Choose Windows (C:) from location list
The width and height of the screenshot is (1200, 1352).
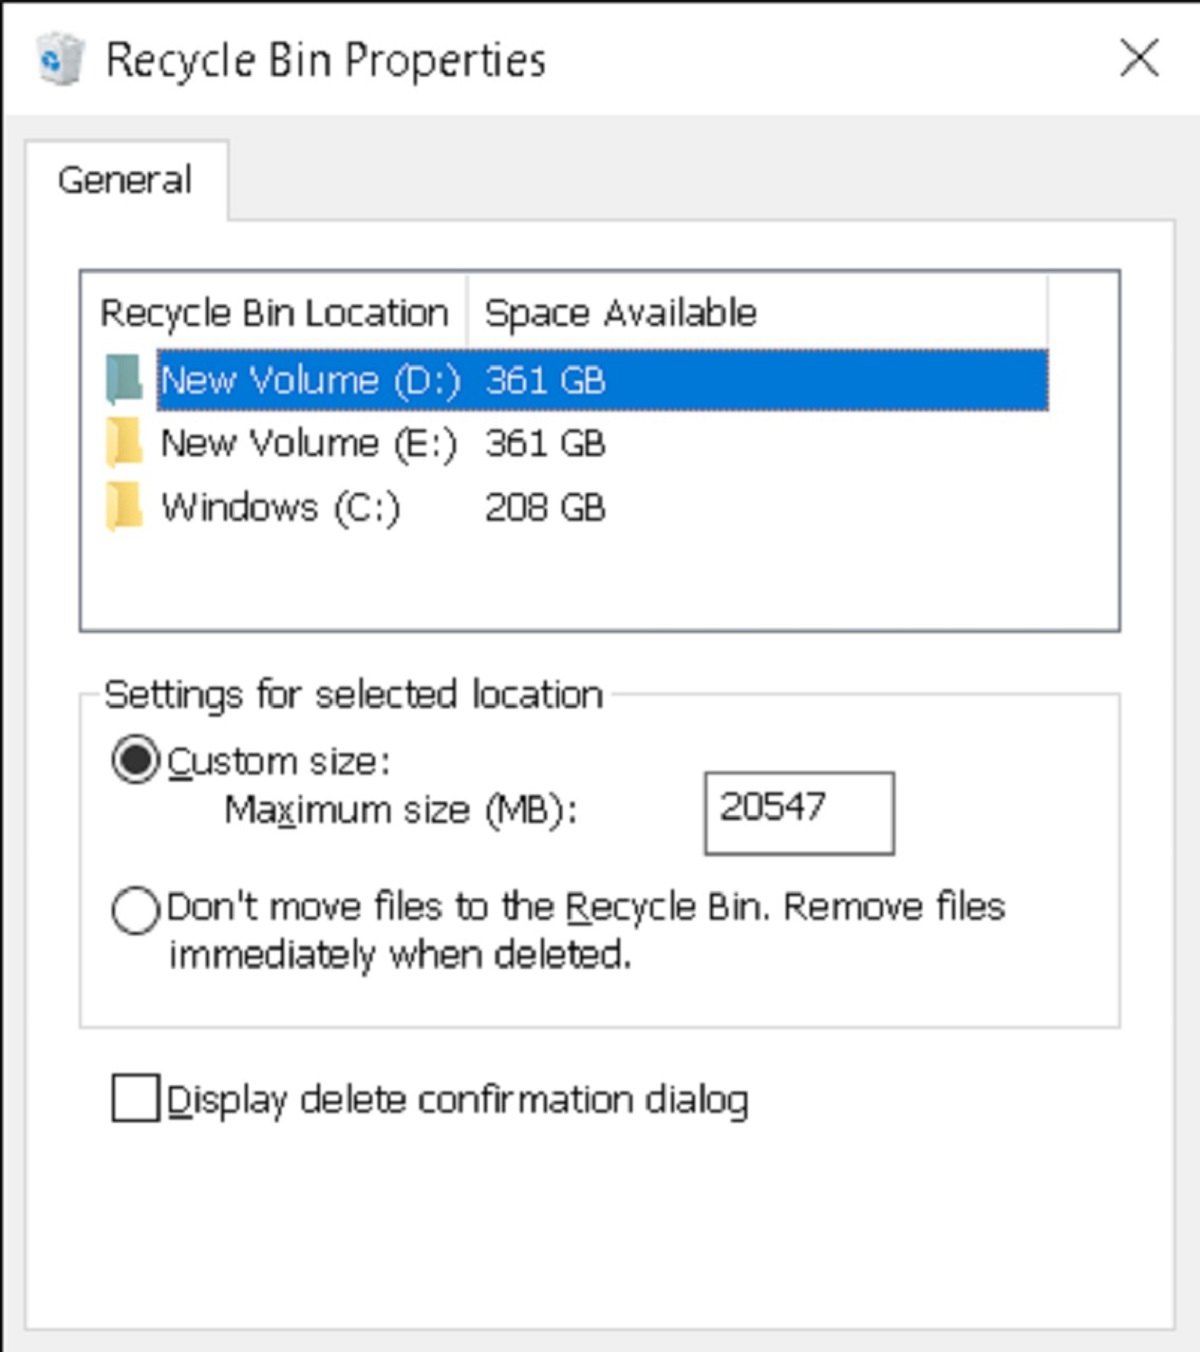coord(281,507)
